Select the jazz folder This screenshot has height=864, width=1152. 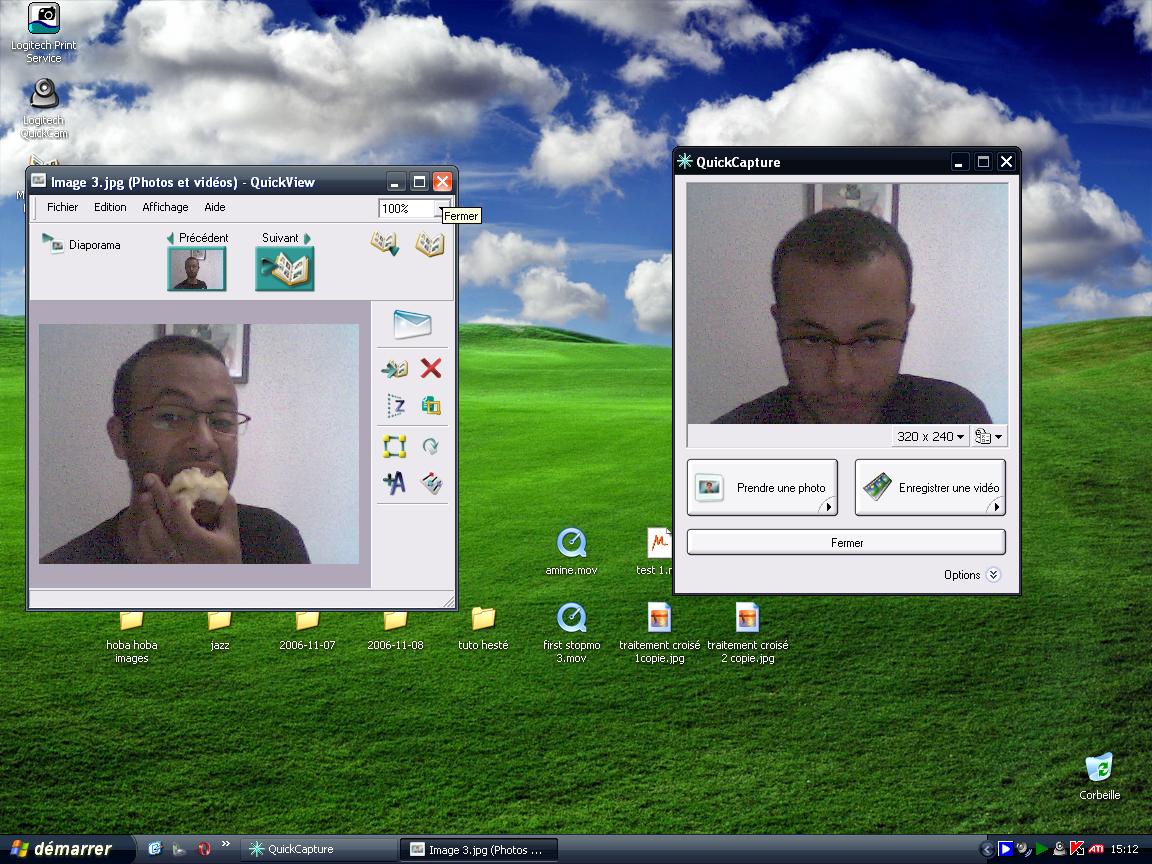pos(220,630)
